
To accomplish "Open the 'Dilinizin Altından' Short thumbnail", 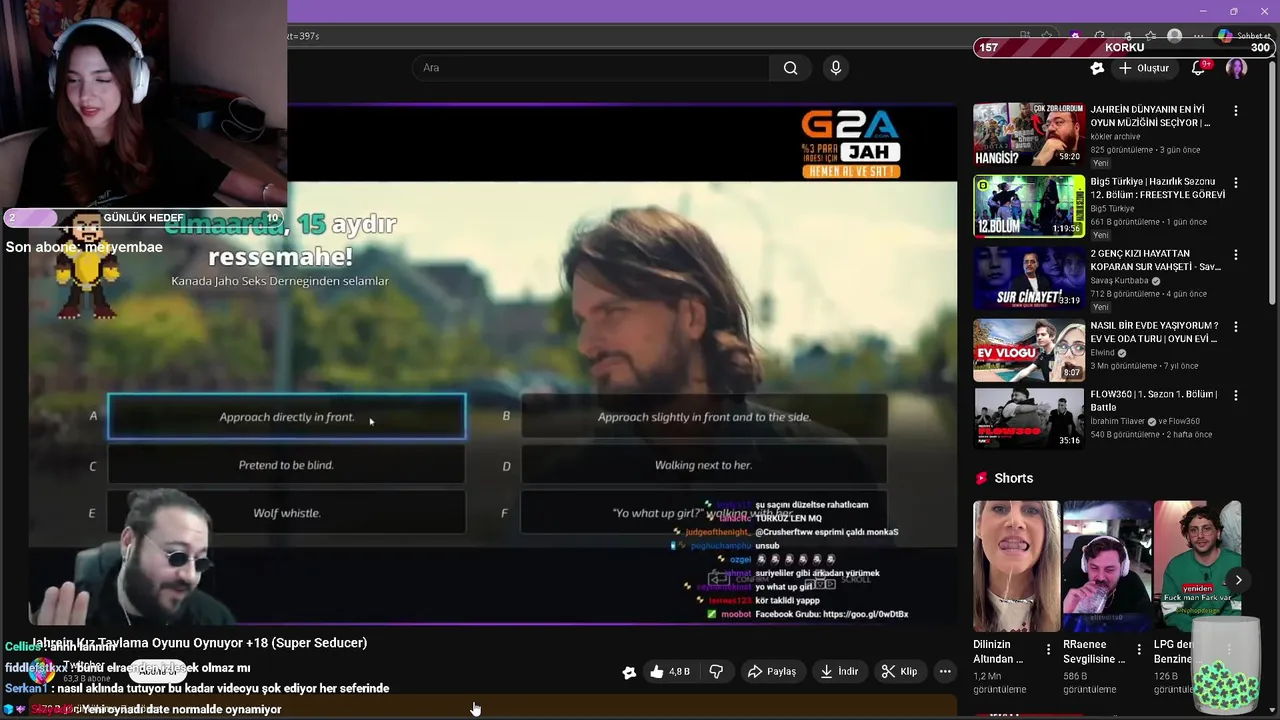I will pos(1016,566).
